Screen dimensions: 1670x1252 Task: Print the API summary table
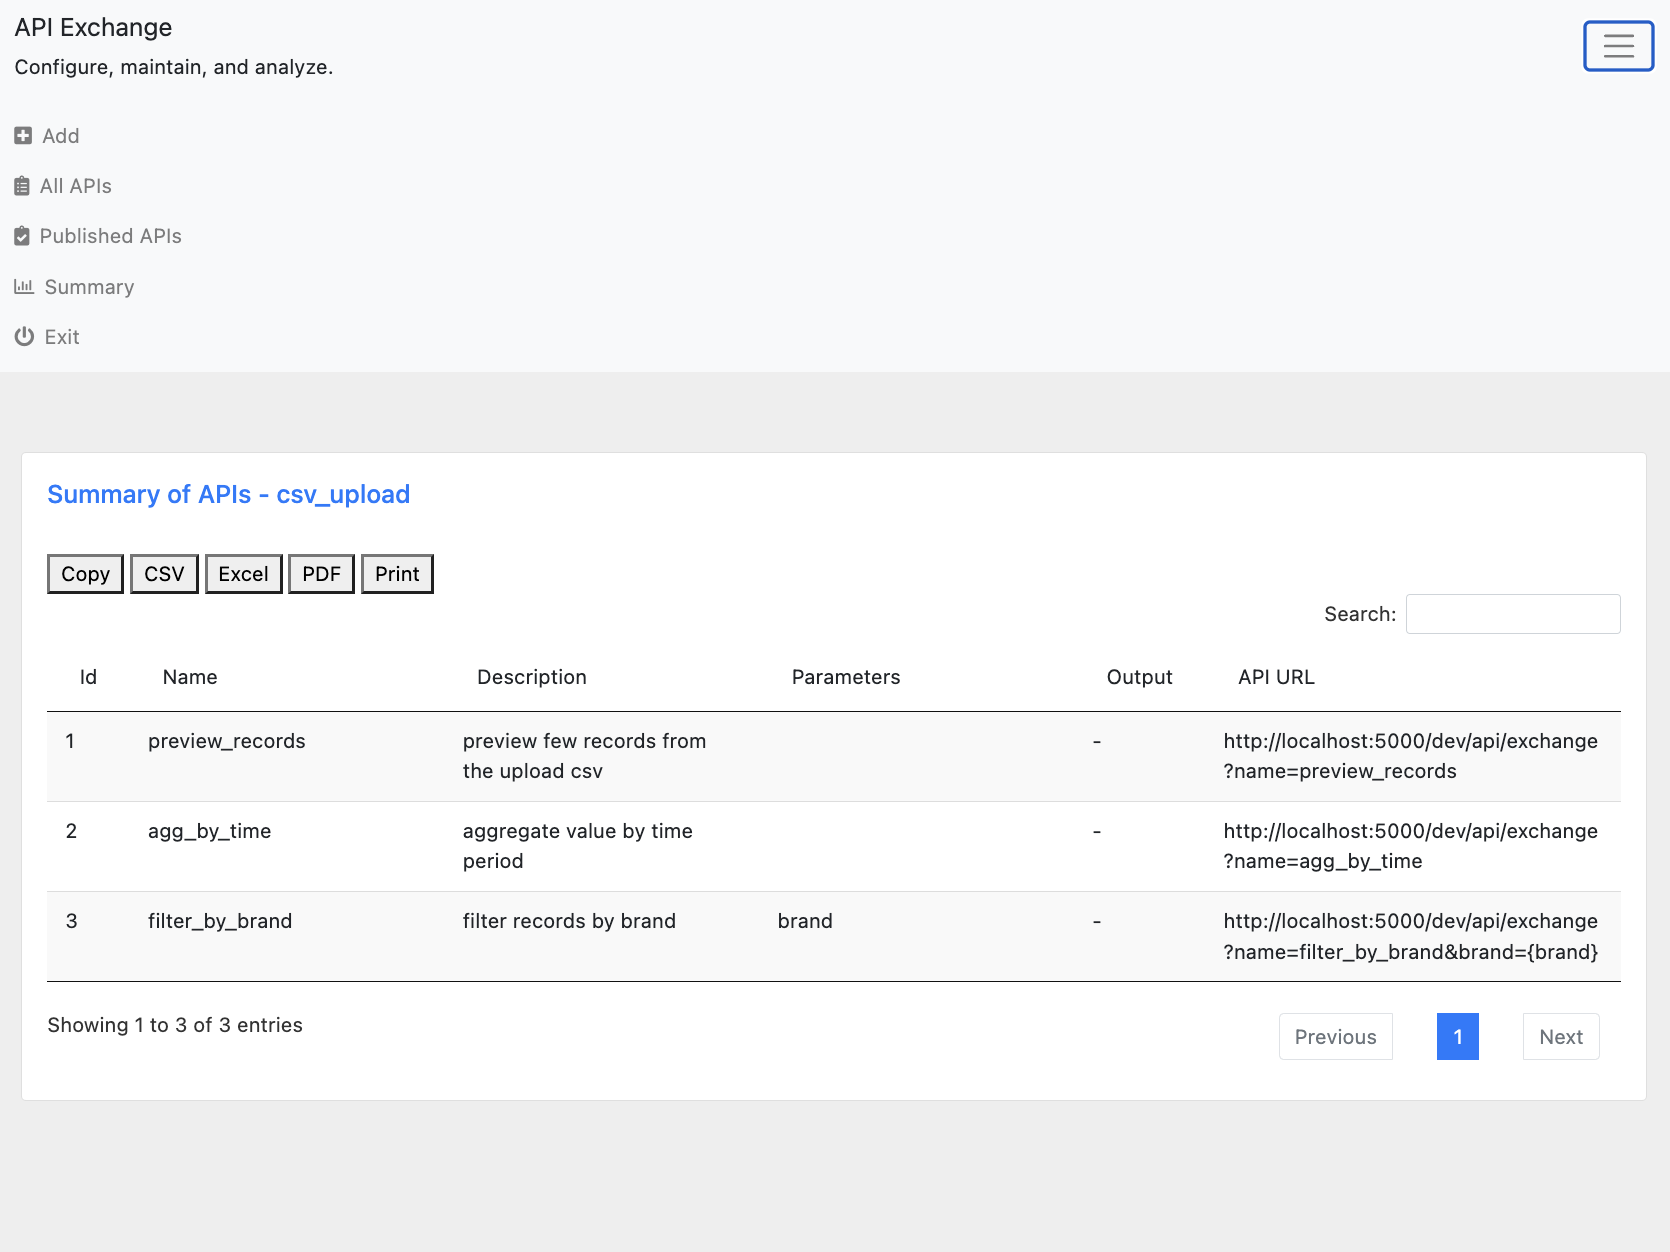397,574
